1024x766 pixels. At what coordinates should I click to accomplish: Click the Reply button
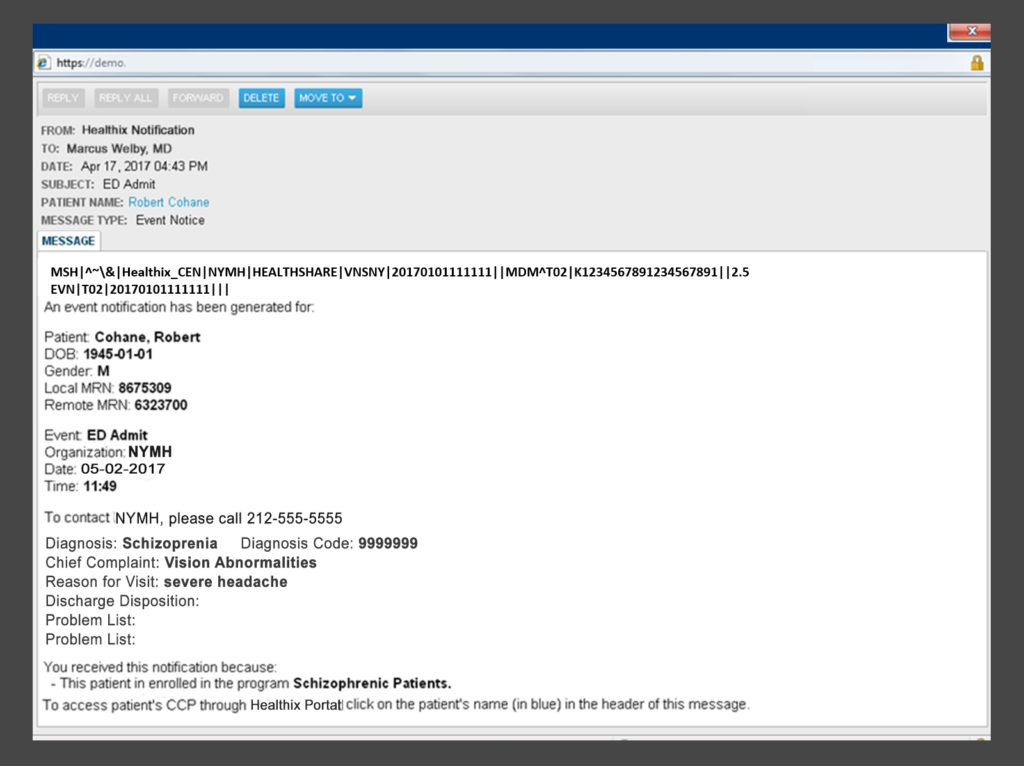[x=63, y=98]
